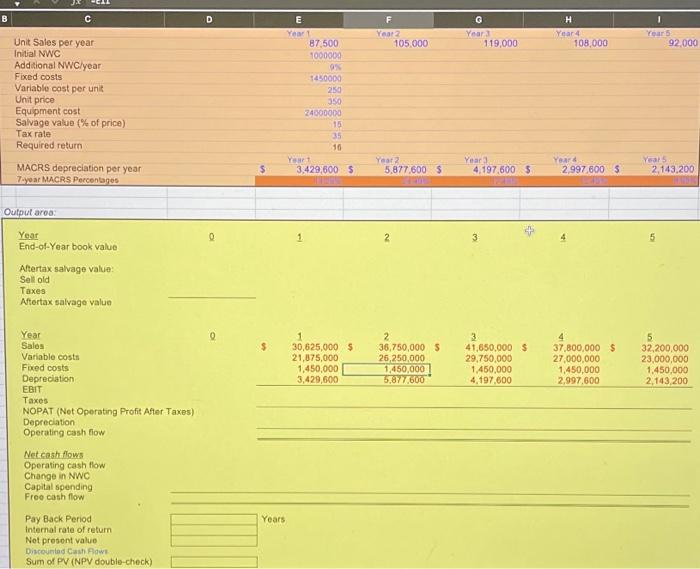Click MACRS depreciation Year 1 cell 3,429,600
The image size is (700, 569).
pos(317,170)
